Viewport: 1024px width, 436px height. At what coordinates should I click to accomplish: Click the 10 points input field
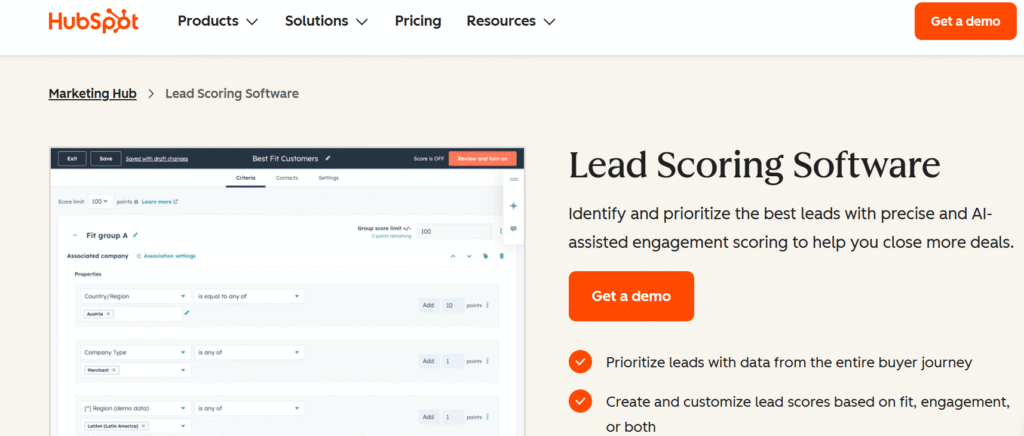coord(453,305)
